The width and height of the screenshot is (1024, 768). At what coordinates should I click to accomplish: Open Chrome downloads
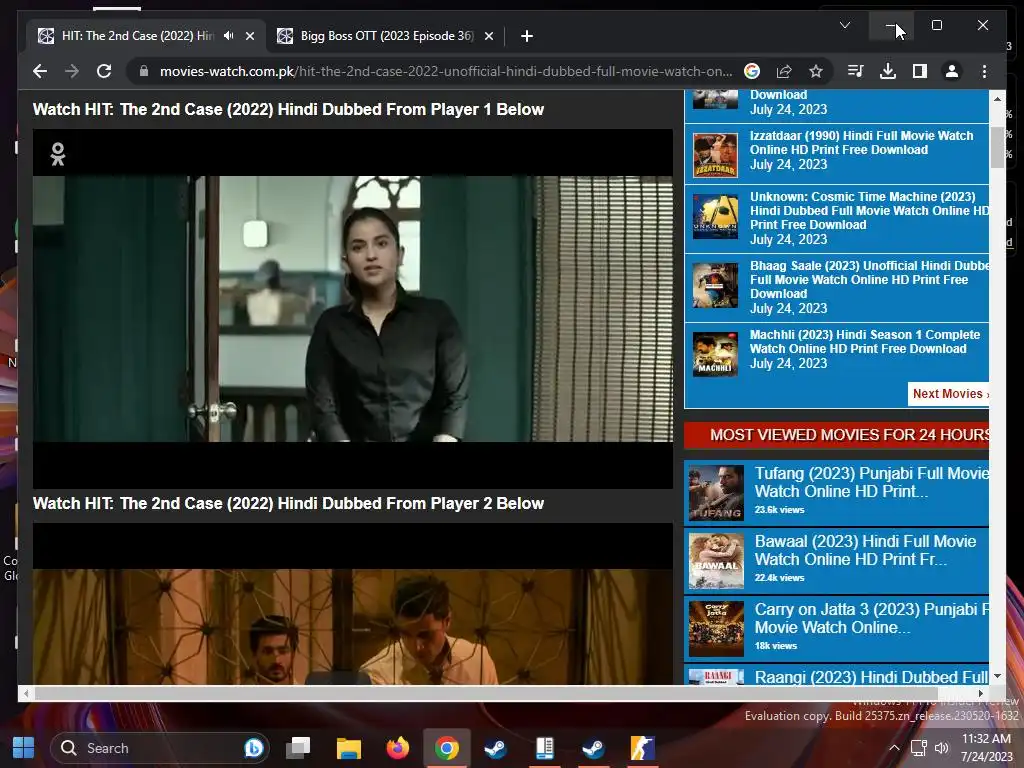[888, 71]
